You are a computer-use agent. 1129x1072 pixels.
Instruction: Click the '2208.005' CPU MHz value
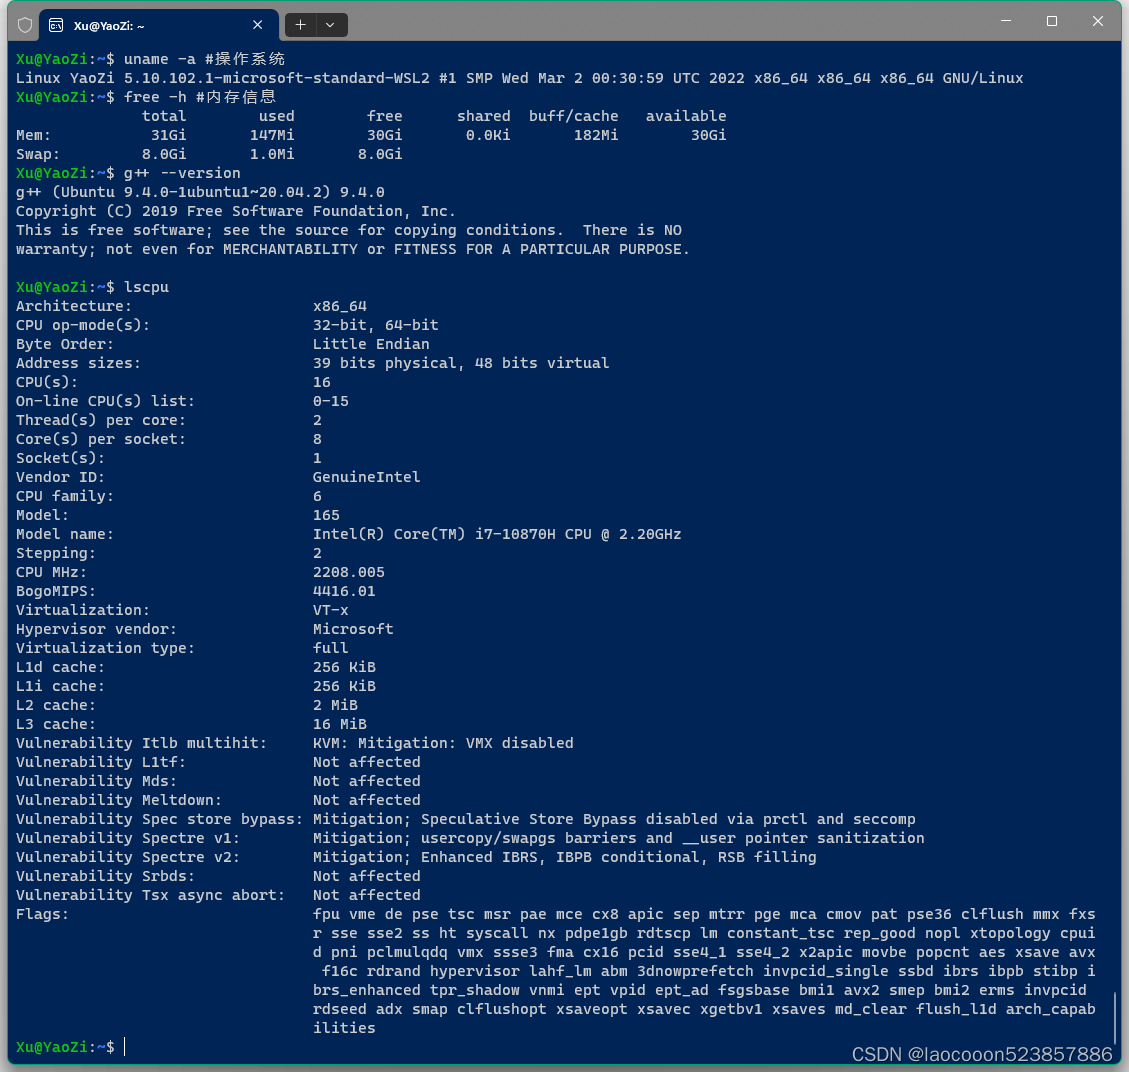[348, 572]
